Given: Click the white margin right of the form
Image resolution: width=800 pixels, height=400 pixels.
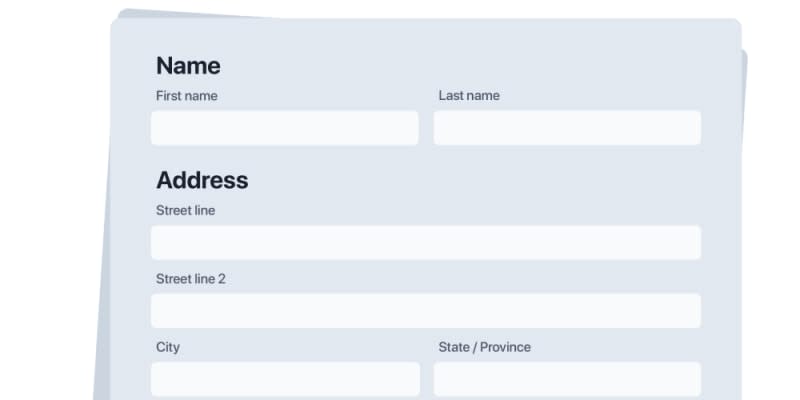Looking at the screenshot, I should (775, 200).
